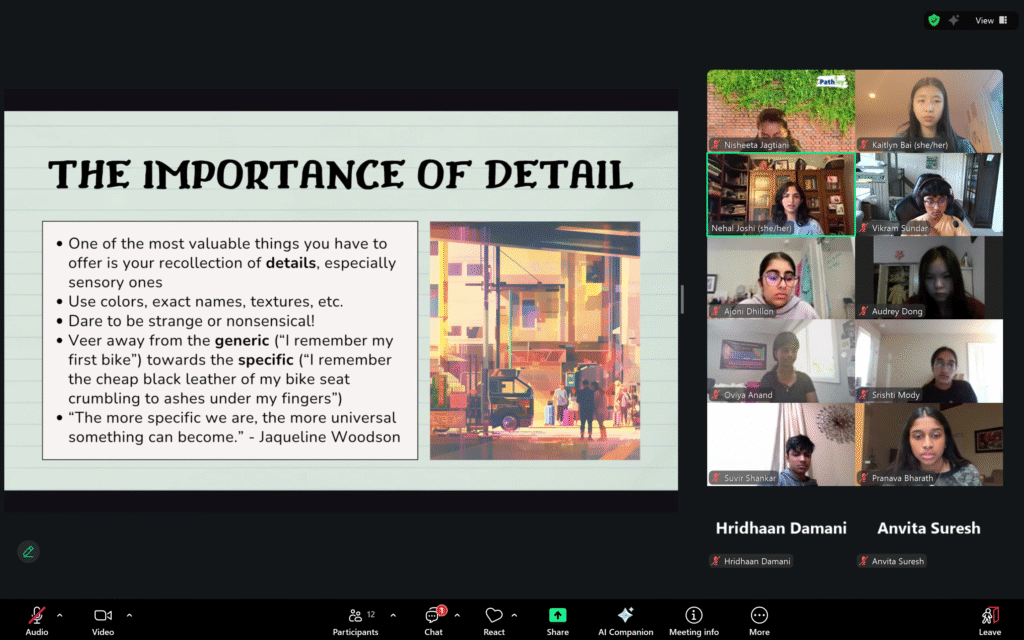Image resolution: width=1024 pixels, height=640 pixels.
Task: Start your video camera
Action: tap(102, 615)
